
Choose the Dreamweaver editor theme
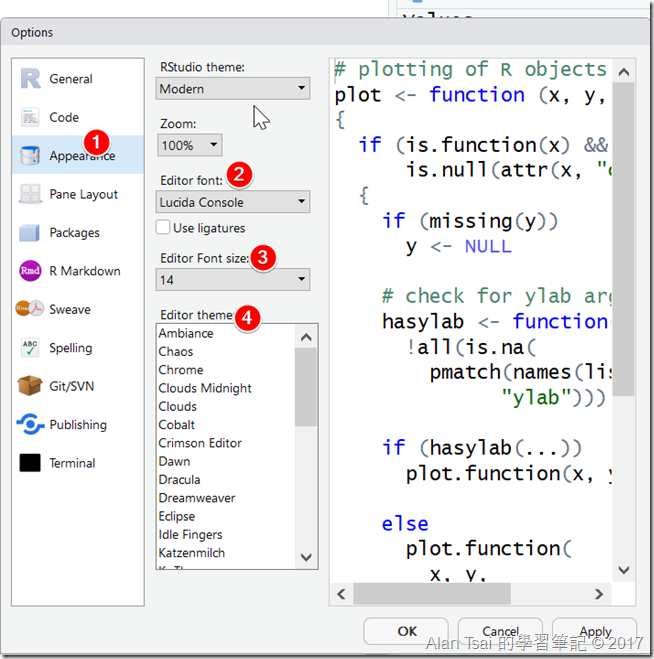[x=226, y=498]
